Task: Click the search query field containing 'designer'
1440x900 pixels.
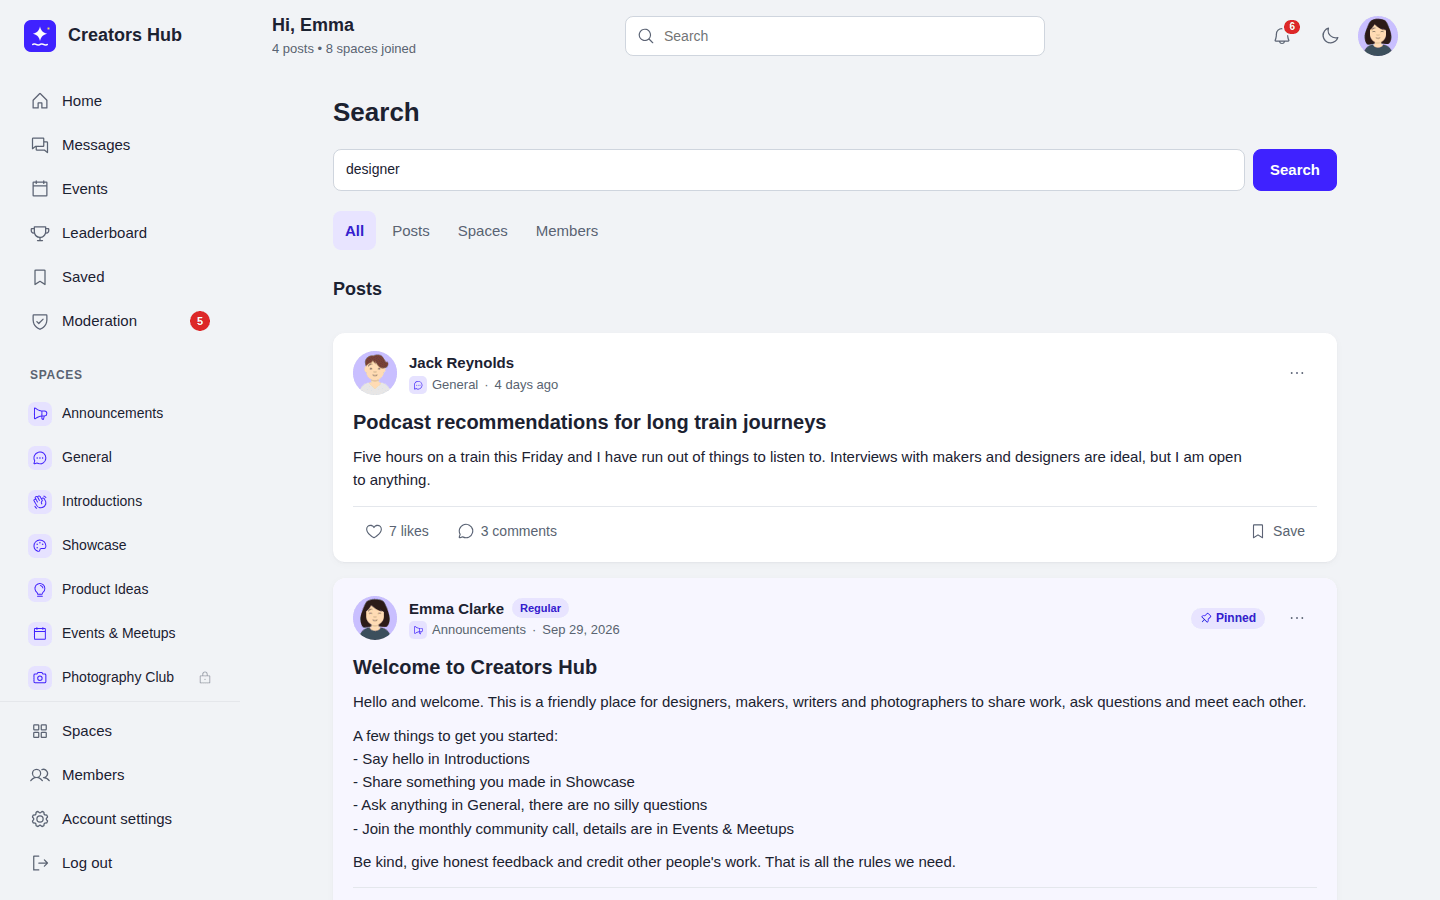Action: coord(788,170)
